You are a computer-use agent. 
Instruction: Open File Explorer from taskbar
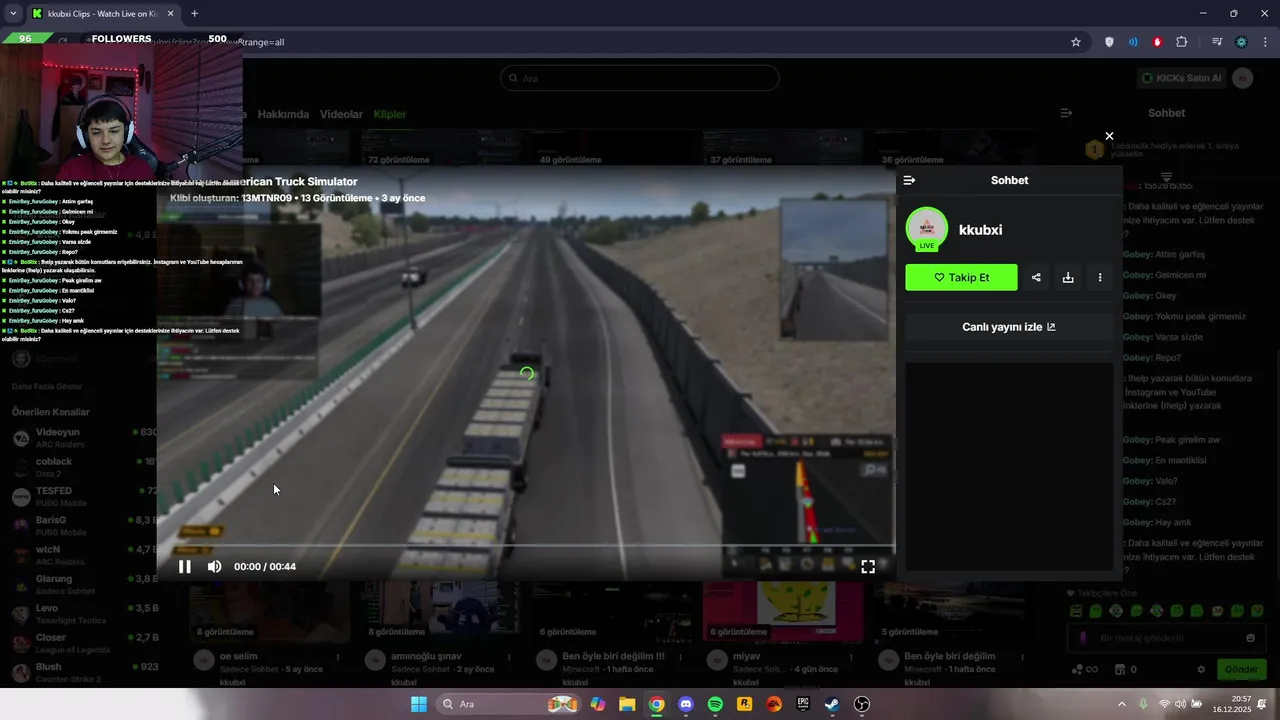(627, 704)
